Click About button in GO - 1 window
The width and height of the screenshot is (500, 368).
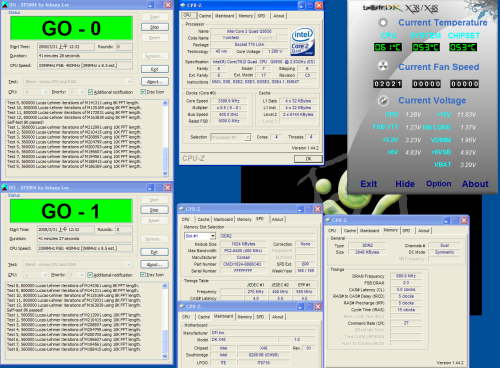(154, 264)
